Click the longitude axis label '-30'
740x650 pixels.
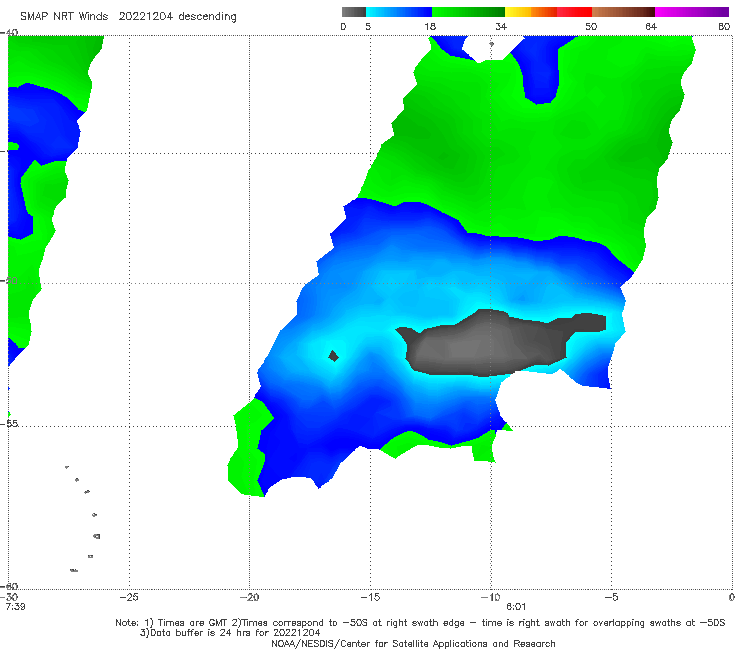click(9, 597)
